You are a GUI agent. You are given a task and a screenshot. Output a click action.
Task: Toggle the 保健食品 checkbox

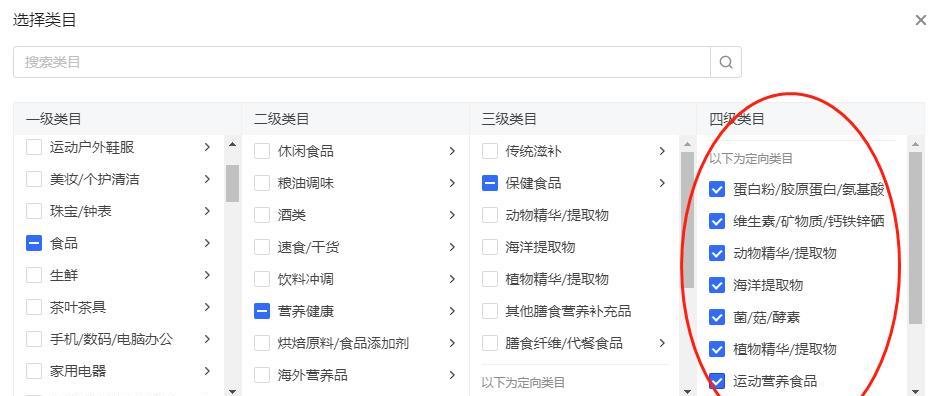[x=490, y=183]
